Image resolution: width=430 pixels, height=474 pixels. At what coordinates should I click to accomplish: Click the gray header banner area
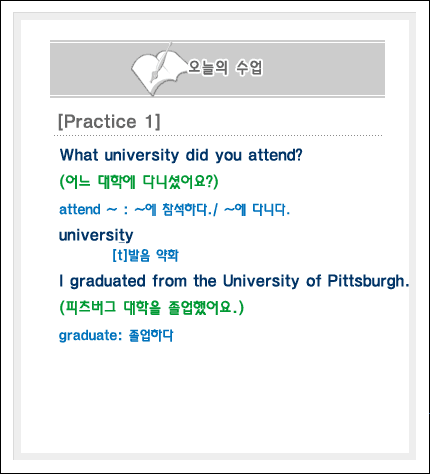pyautogui.click(x=217, y=69)
